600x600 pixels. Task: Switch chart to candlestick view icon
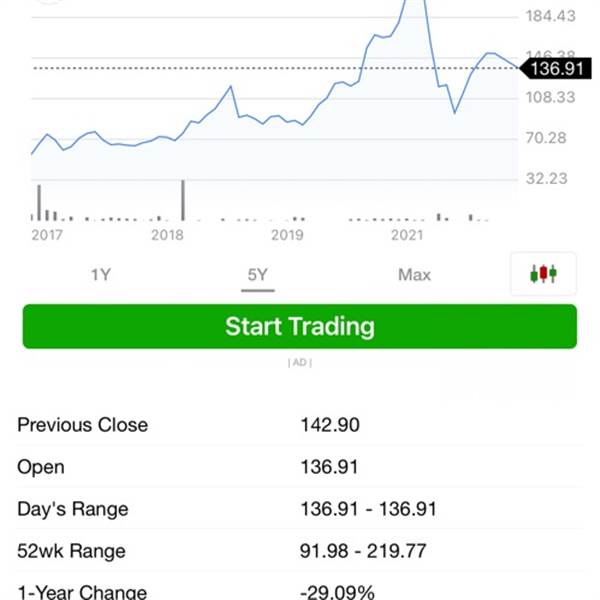coord(543,274)
